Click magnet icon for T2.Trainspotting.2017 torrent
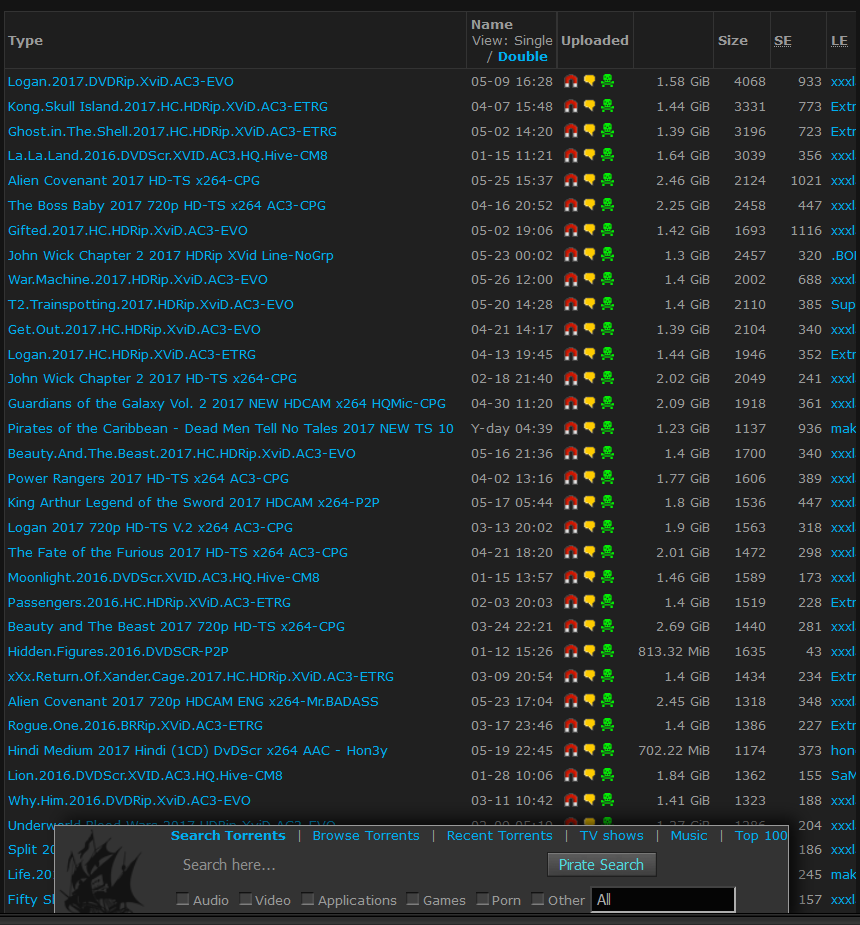The image size is (860, 925). [x=570, y=304]
